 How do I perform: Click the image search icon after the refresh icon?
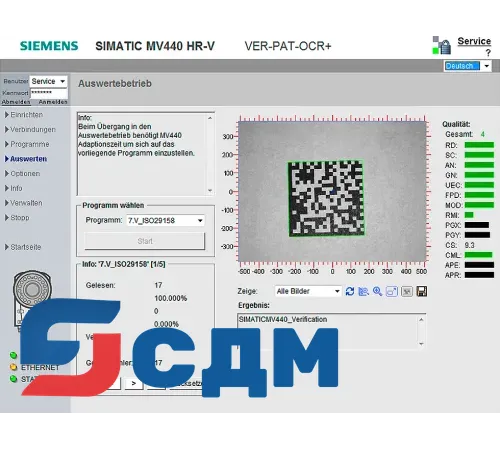click(x=363, y=291)
